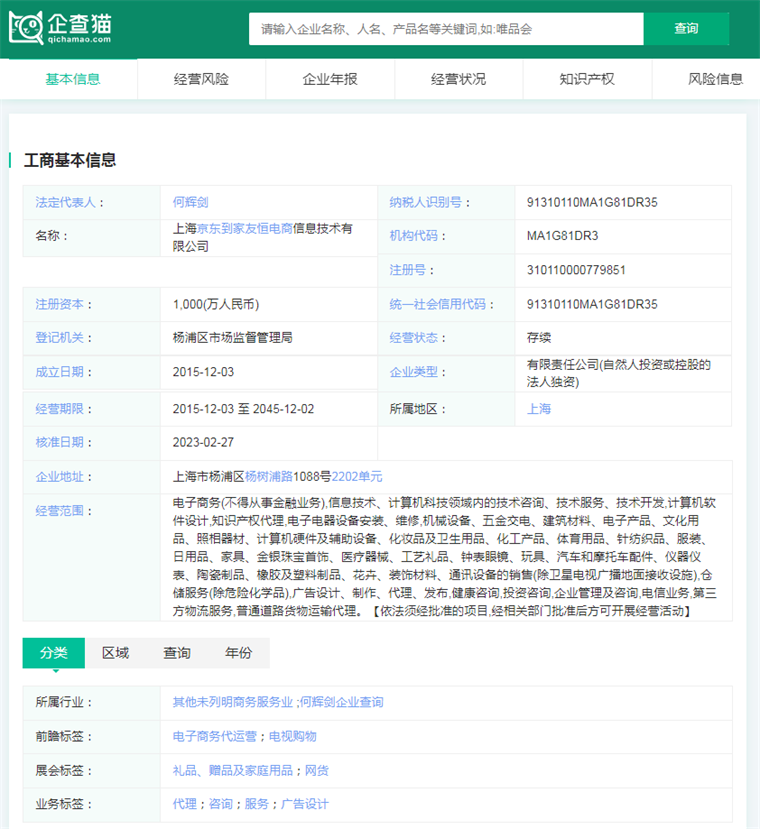The width and height of the screenshot is (760, 829).
Task: Click the 经营期限 label link
Action: pyautogui.click(x=59, y=409)
